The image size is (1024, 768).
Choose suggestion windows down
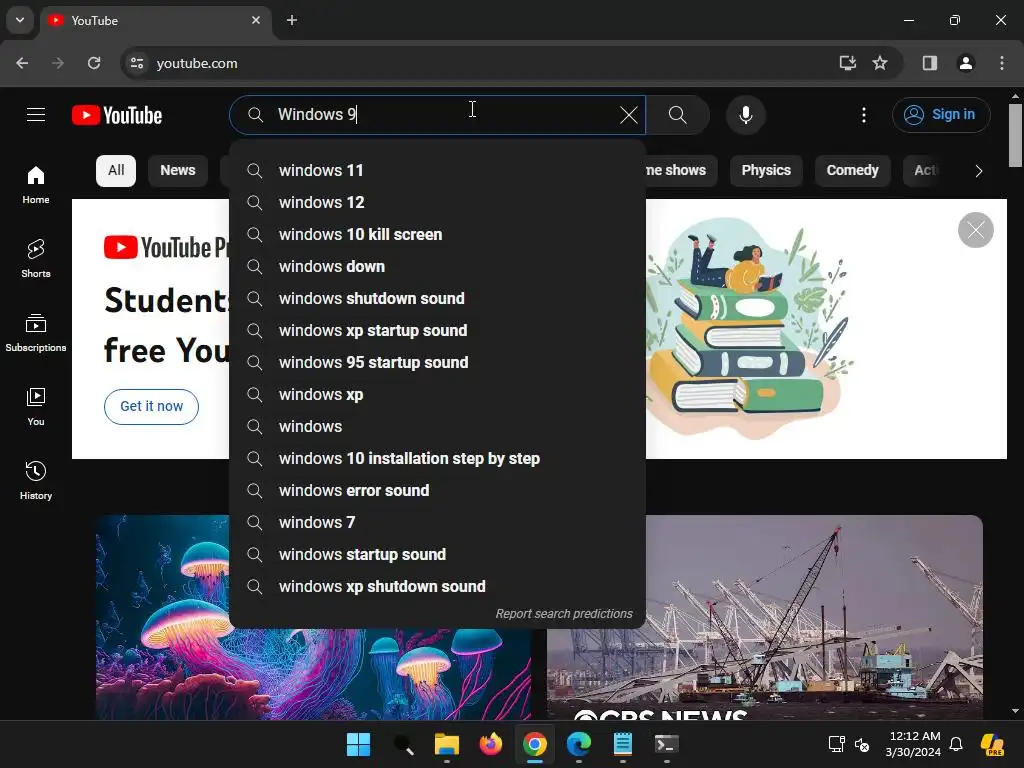438,266
